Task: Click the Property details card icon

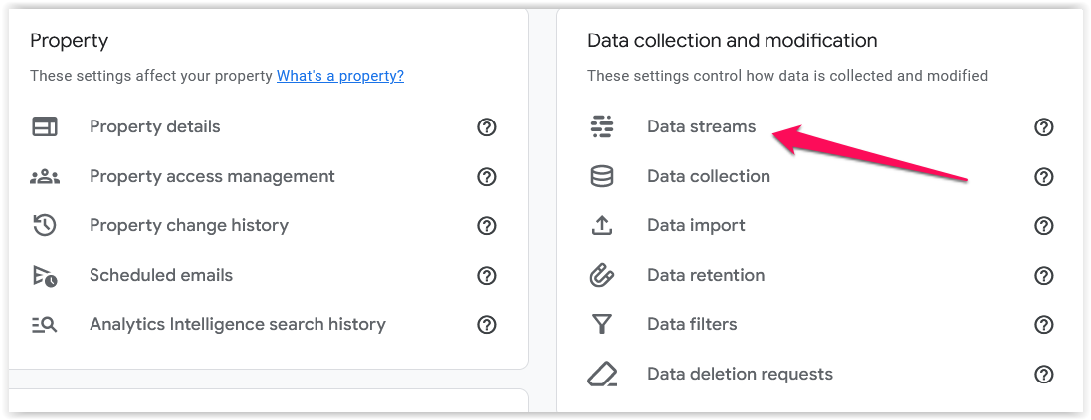Action: click(45, 127)
